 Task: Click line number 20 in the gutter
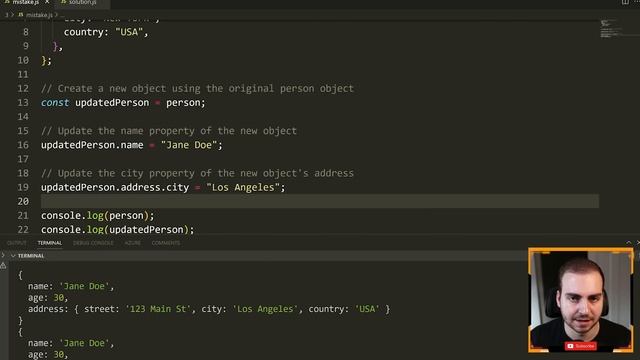pos(23,201)
